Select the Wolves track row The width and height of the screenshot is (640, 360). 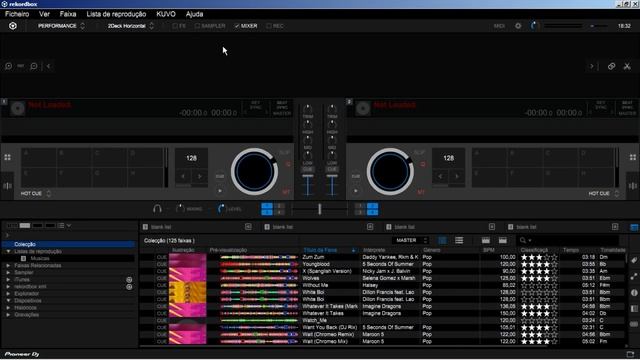tap(383, 278)
